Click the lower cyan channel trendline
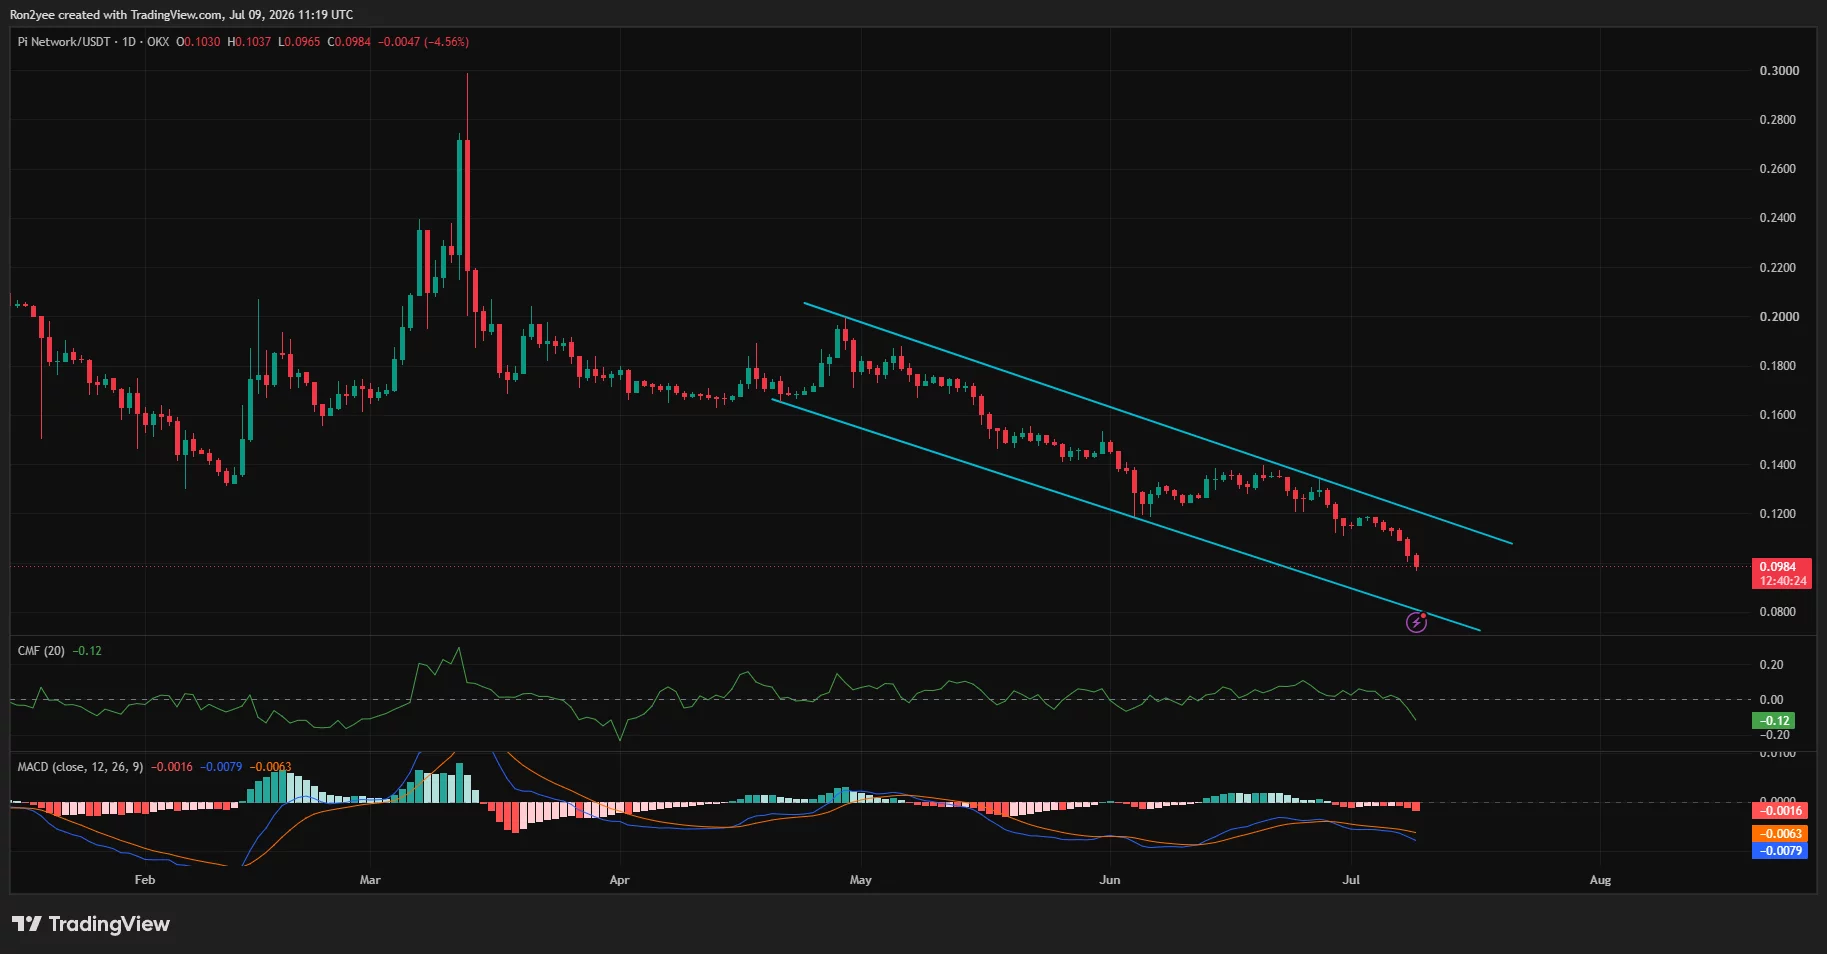 (x=1125, y=515)
